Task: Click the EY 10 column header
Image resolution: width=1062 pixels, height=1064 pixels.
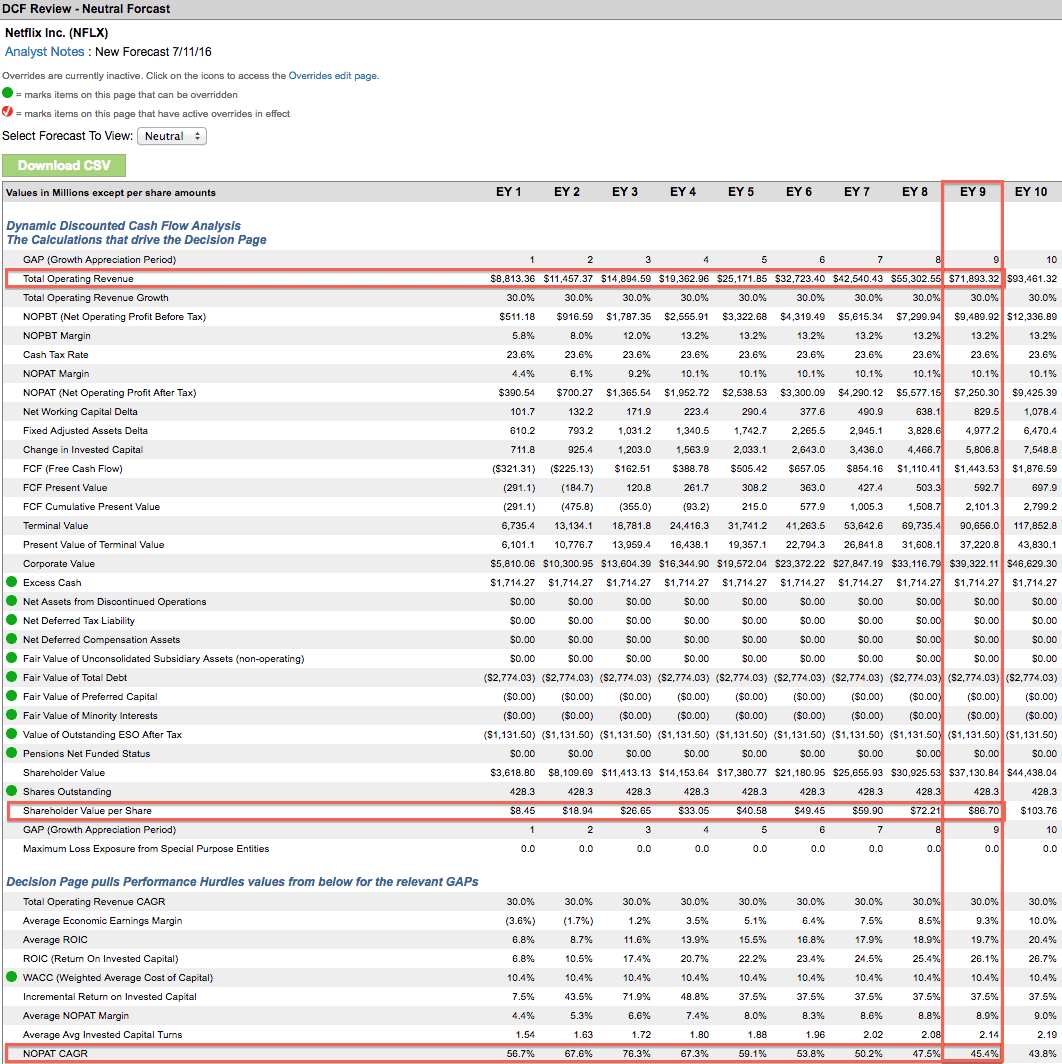Action: [1031, 192]
